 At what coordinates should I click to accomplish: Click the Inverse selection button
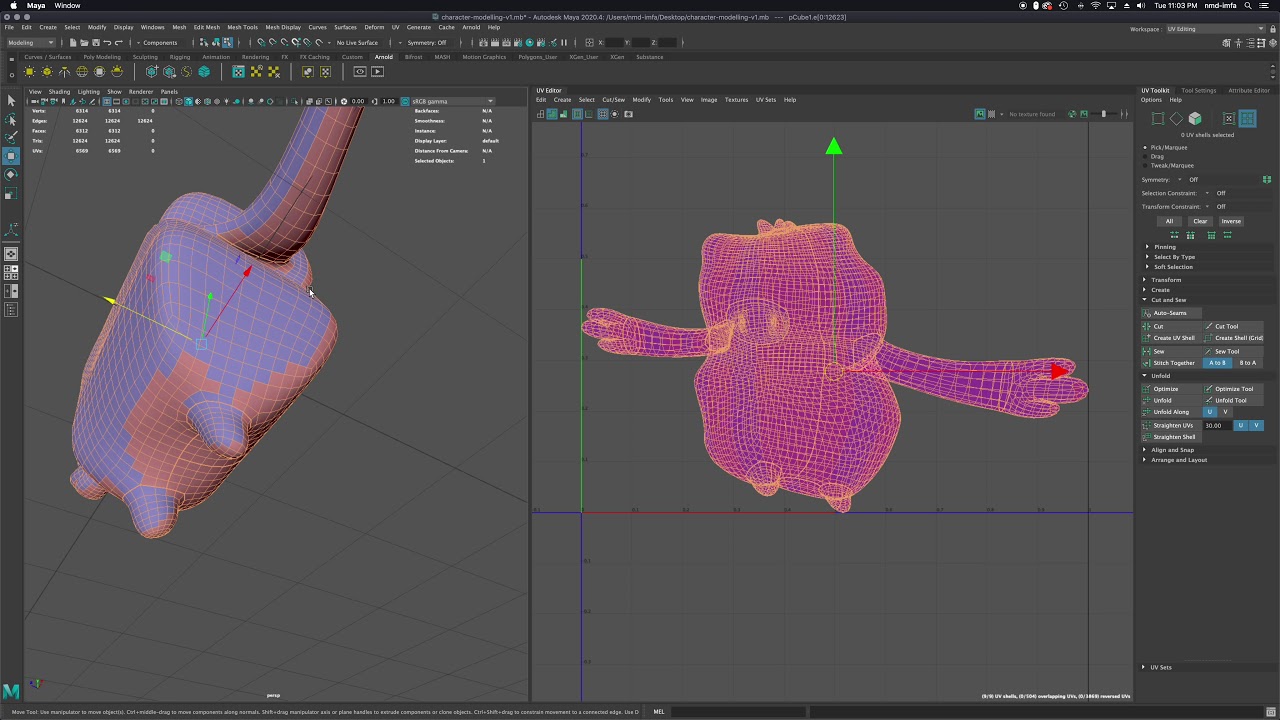(1231, 222)
